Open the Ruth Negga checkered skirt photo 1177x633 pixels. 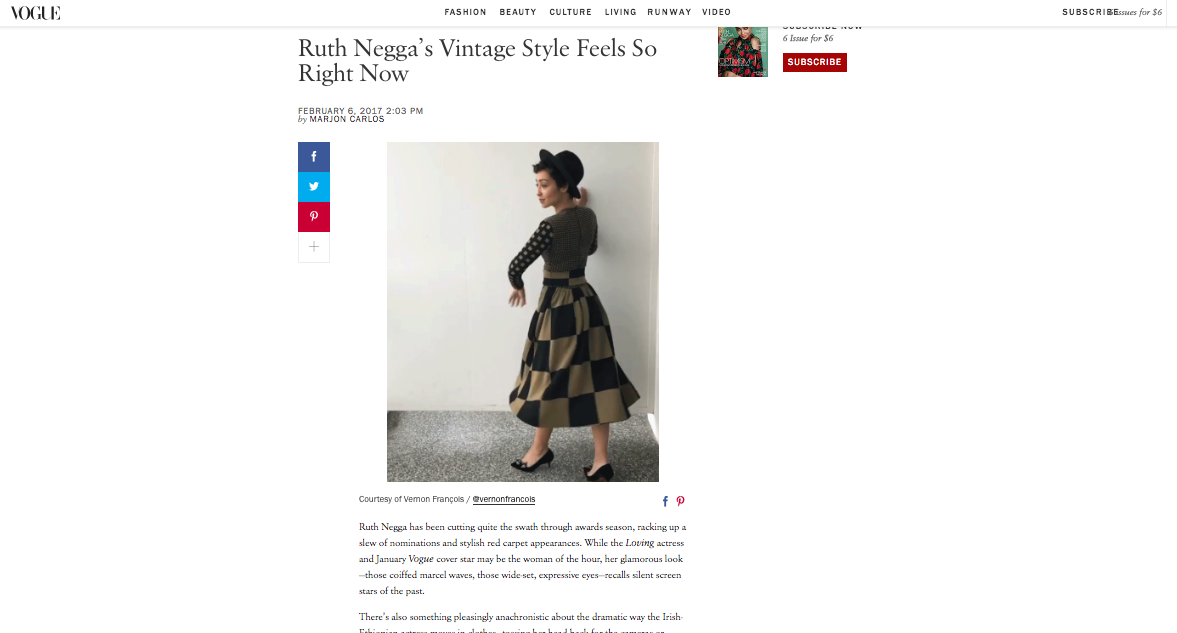point(522,312)
